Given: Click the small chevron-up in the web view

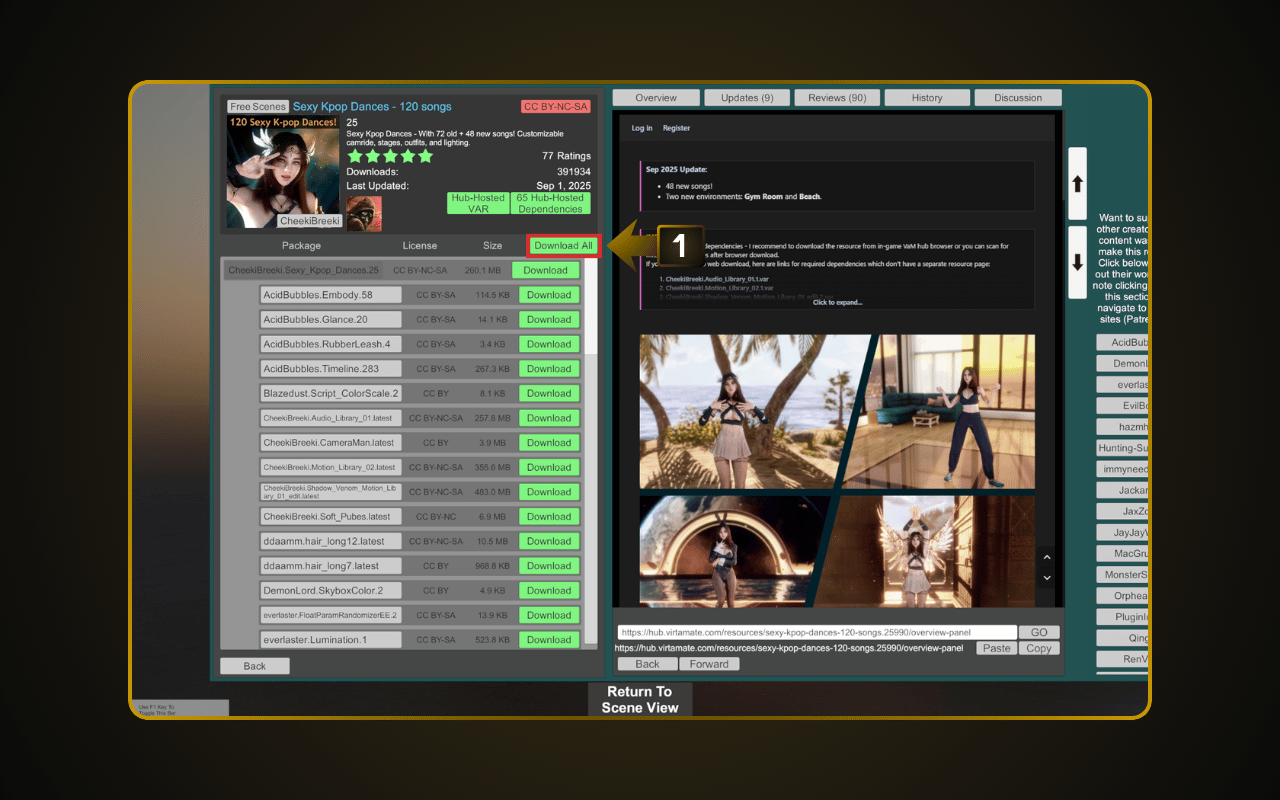Looking at the screenshot, I should [x=1047, y=558].
